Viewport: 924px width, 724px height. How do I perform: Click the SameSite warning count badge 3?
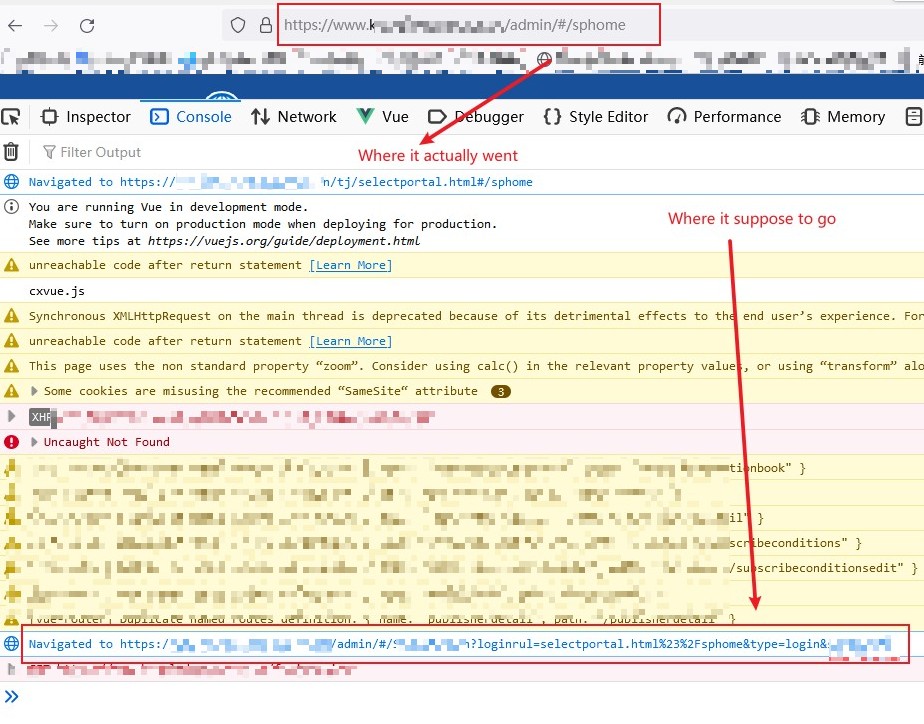pyautogui.click(x=500, y=391)
